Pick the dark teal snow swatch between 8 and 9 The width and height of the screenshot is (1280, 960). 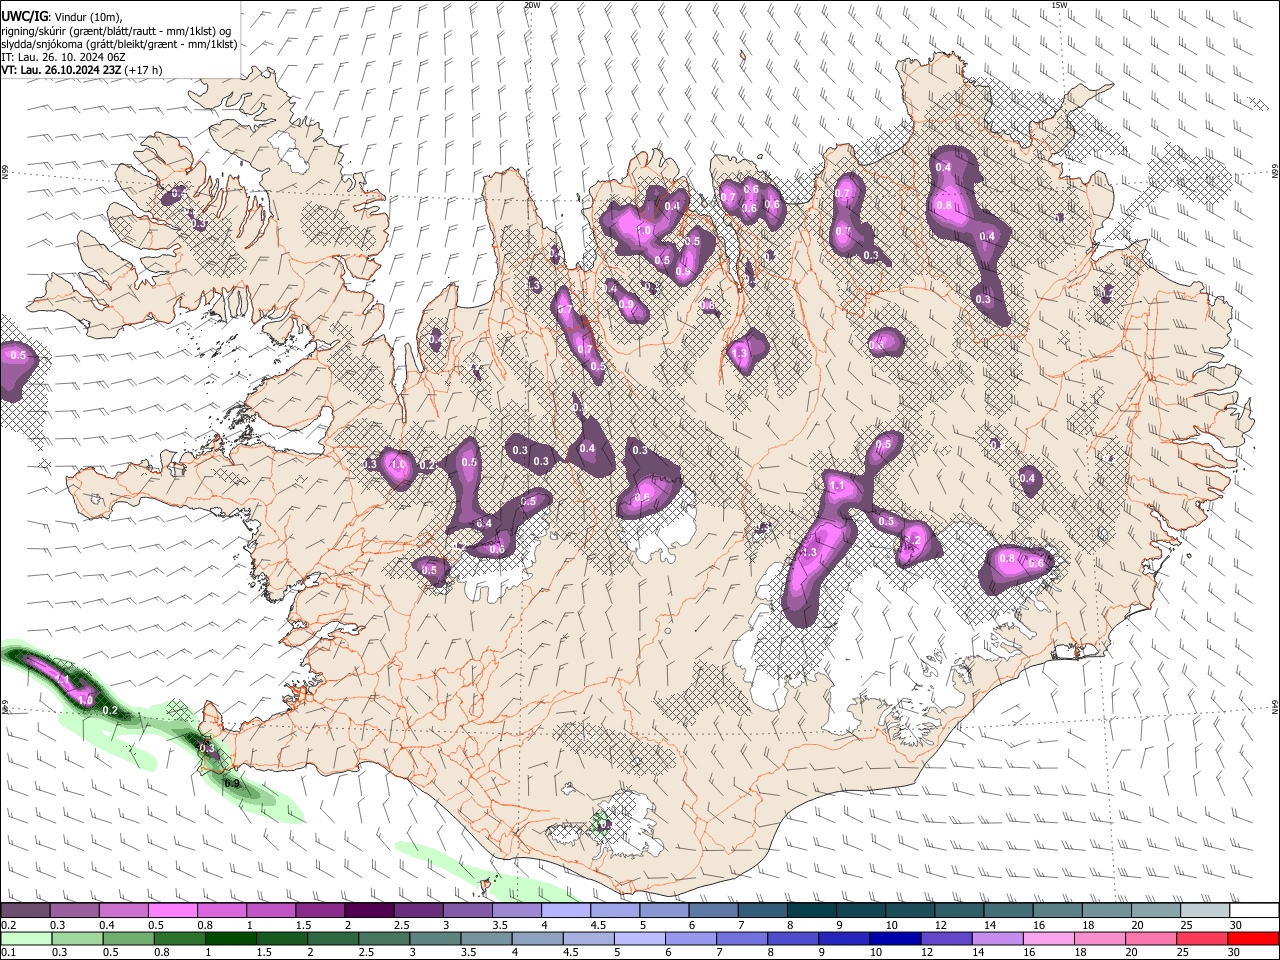(x=812, y=911)
